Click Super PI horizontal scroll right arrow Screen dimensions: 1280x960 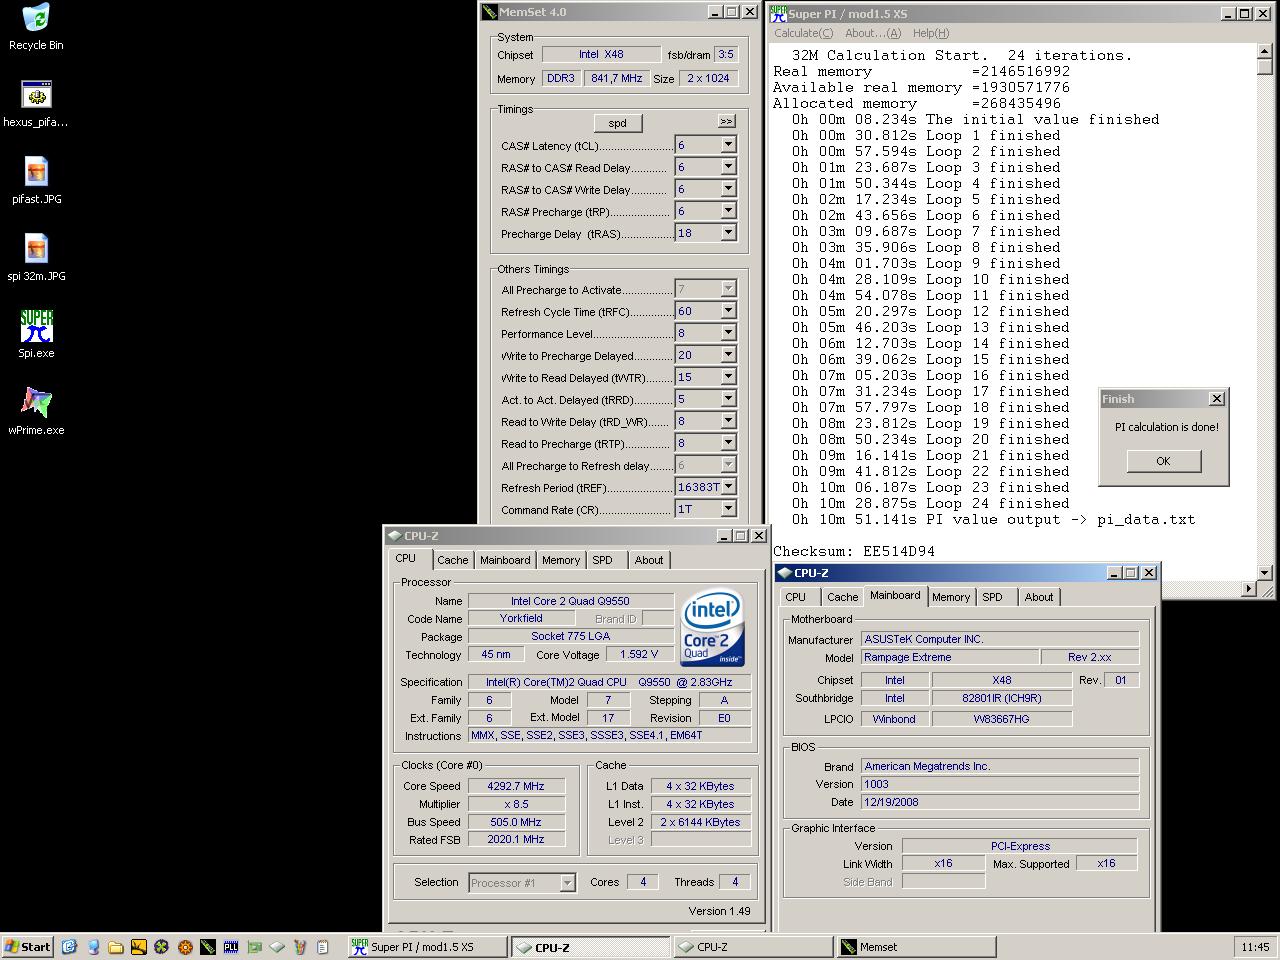tap(1248, 589)
